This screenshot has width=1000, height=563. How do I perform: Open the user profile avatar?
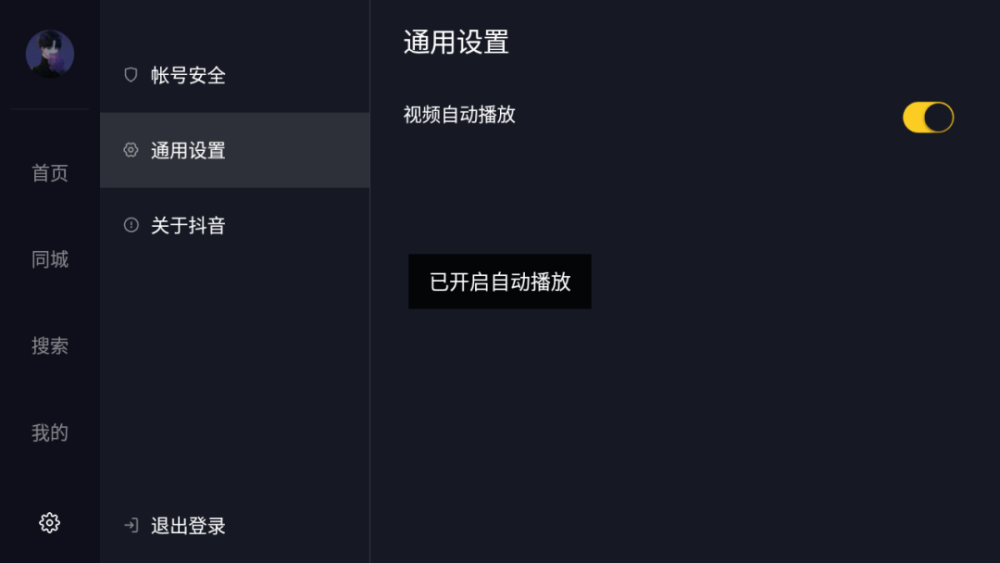pos(50,54)
